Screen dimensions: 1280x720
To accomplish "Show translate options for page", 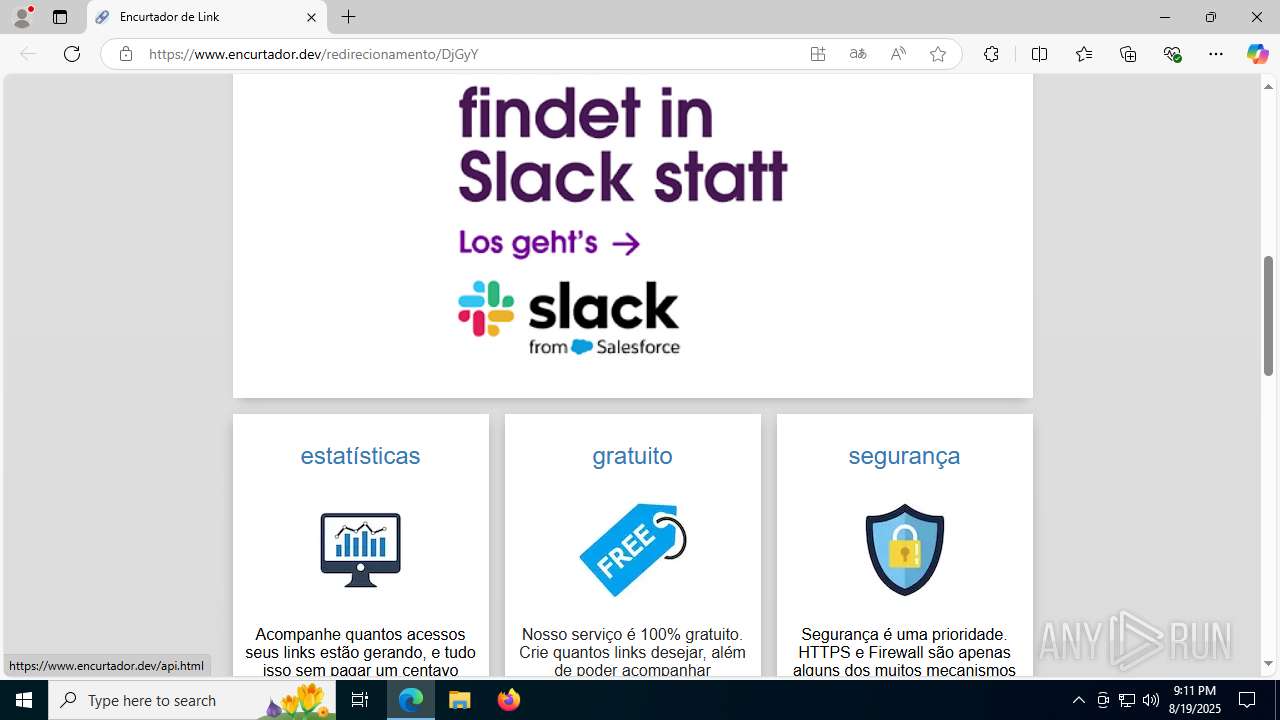I will (x=858, y=54).
